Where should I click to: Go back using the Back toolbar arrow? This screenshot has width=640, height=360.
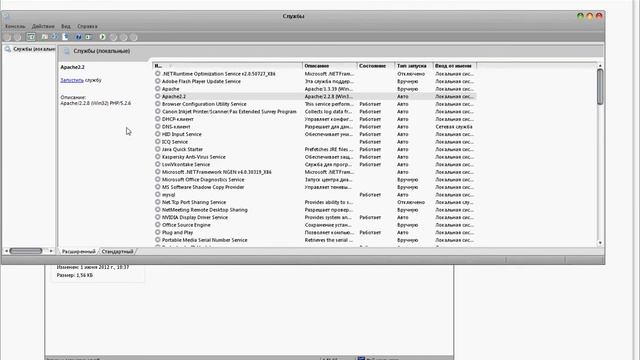7,37
